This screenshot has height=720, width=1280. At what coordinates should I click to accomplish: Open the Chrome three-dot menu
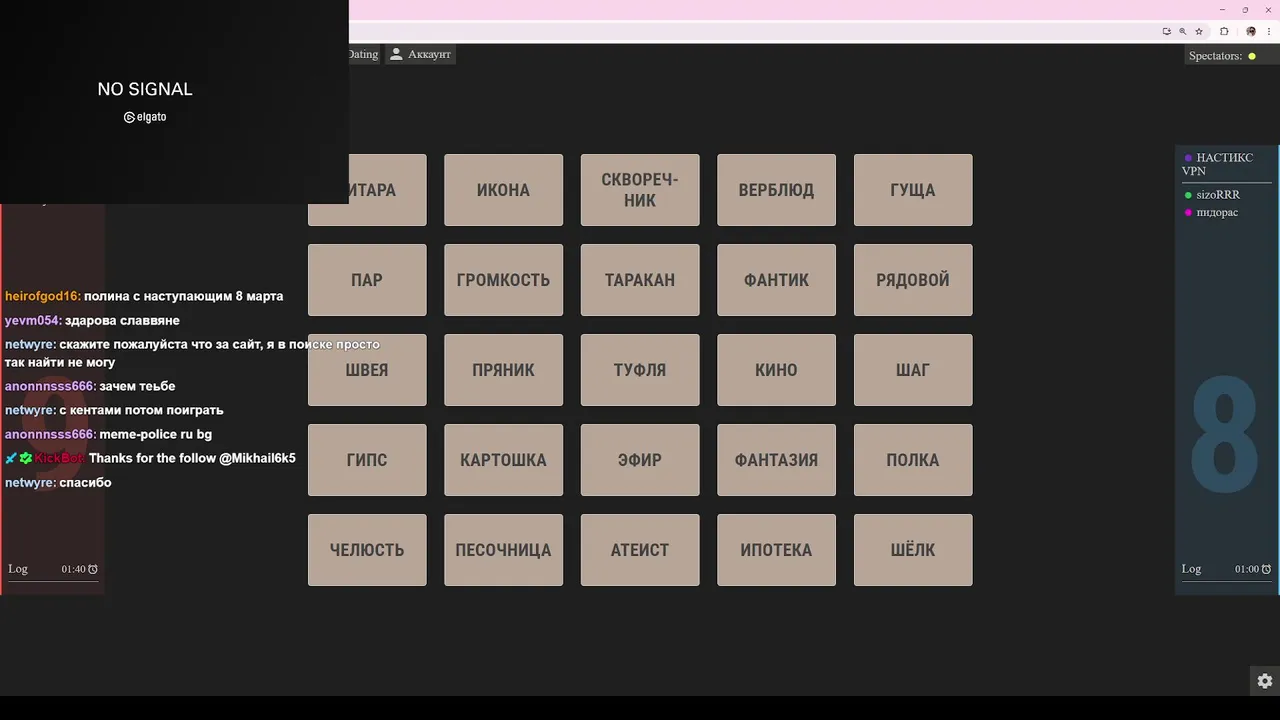click(x=1269, y=31)
